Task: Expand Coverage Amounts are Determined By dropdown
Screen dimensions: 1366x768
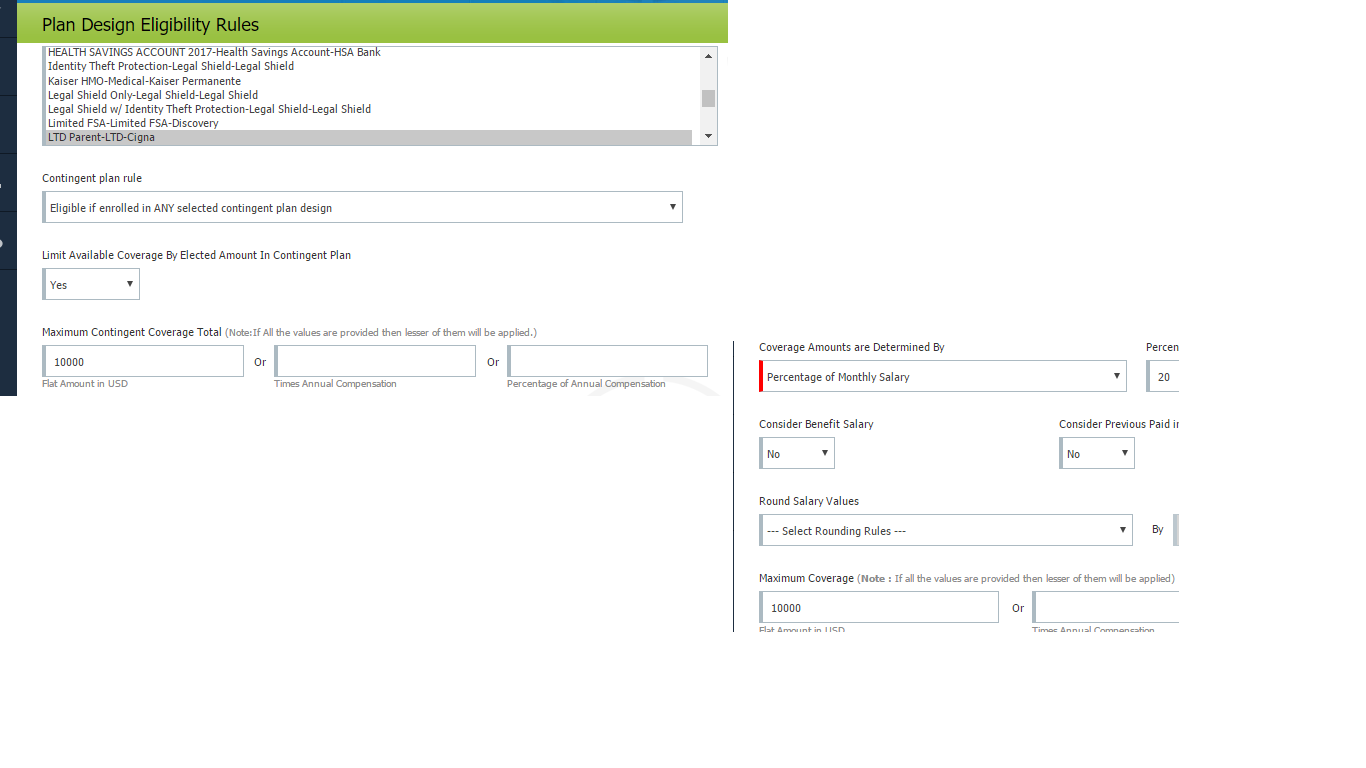Action: [943, 377]
